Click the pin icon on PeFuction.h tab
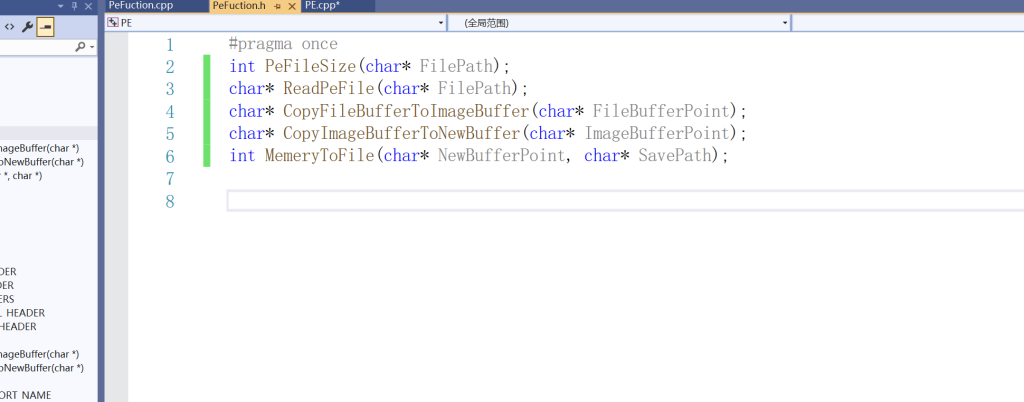The image size is (1024, 402). tap(277, 6)
